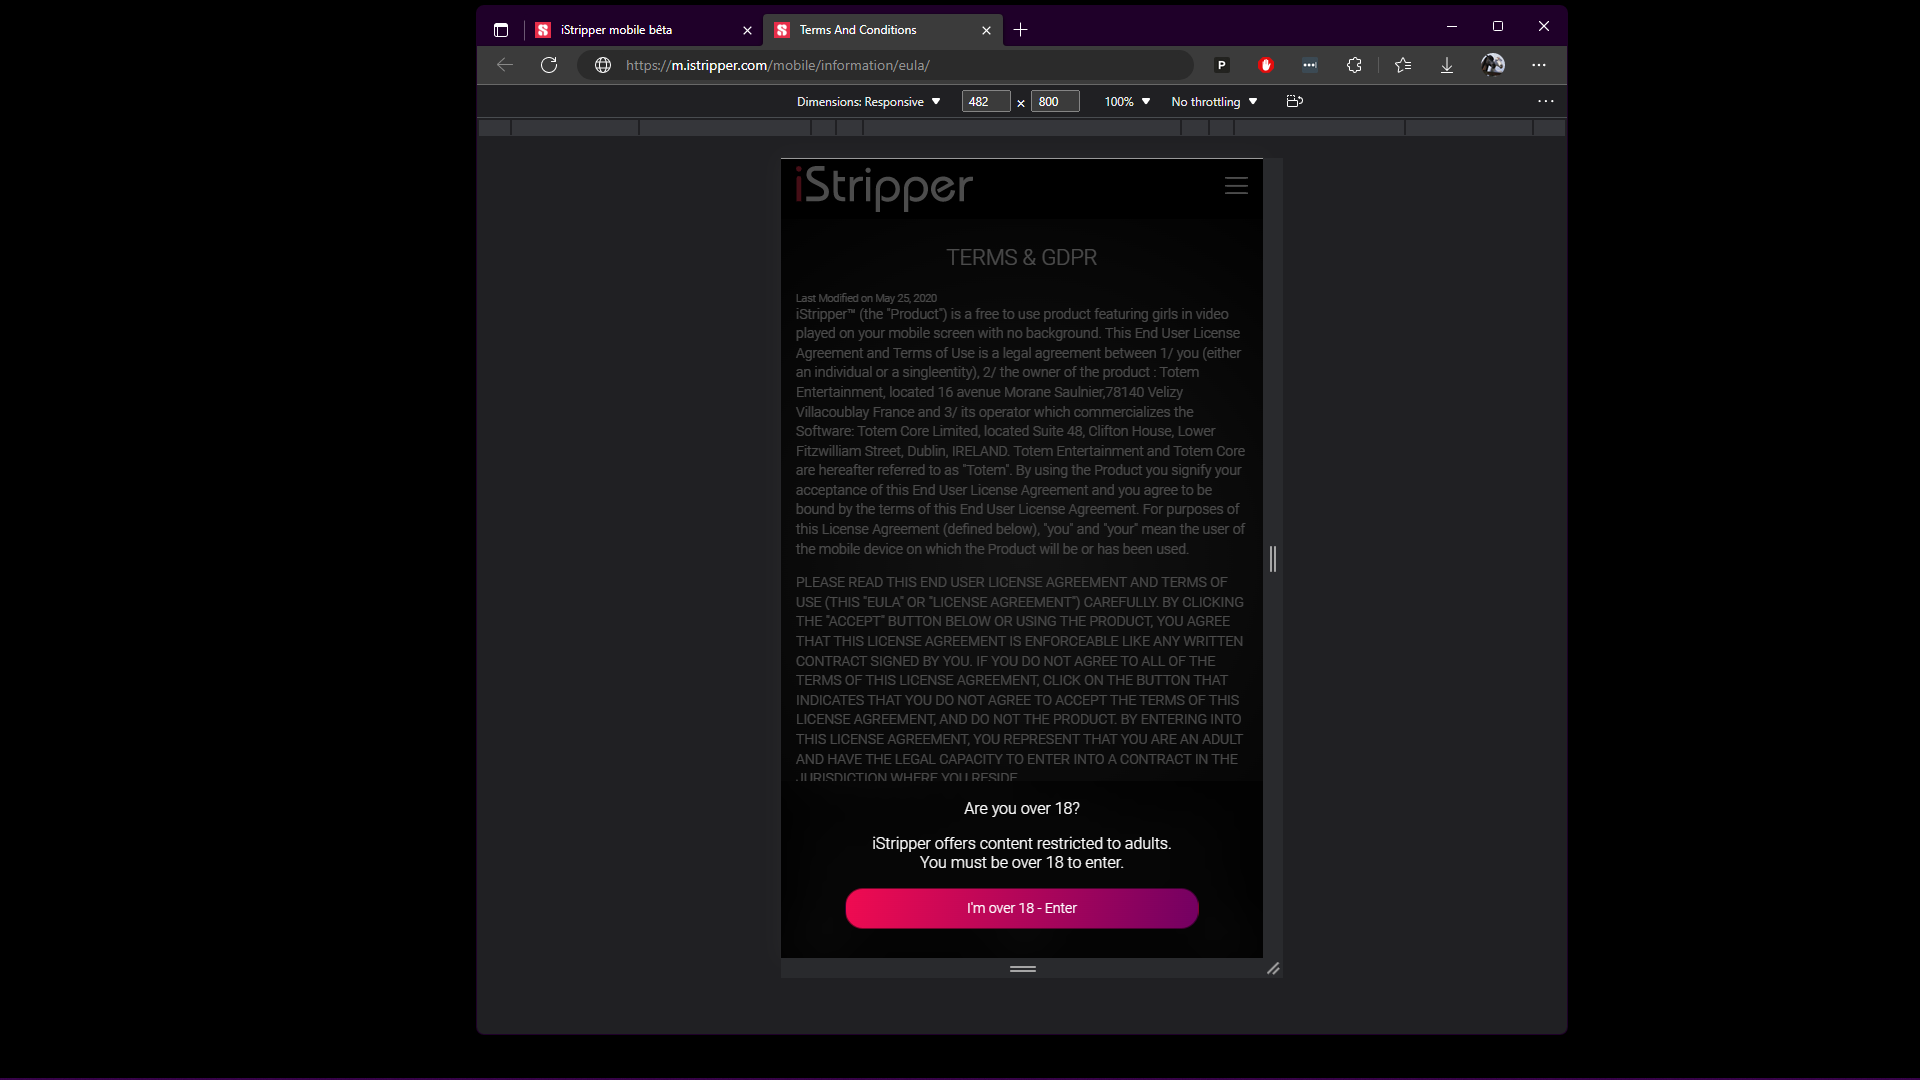
Task: Open the Downloads panel
Action: point(1447,65)
